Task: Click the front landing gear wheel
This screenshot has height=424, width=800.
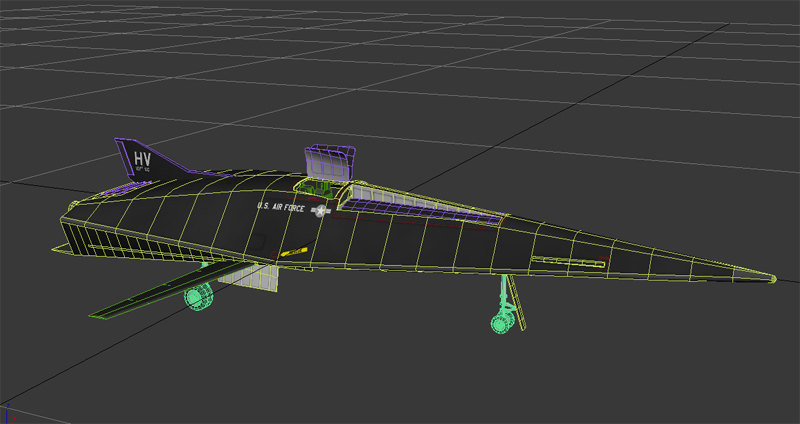Action: point(502,323)
